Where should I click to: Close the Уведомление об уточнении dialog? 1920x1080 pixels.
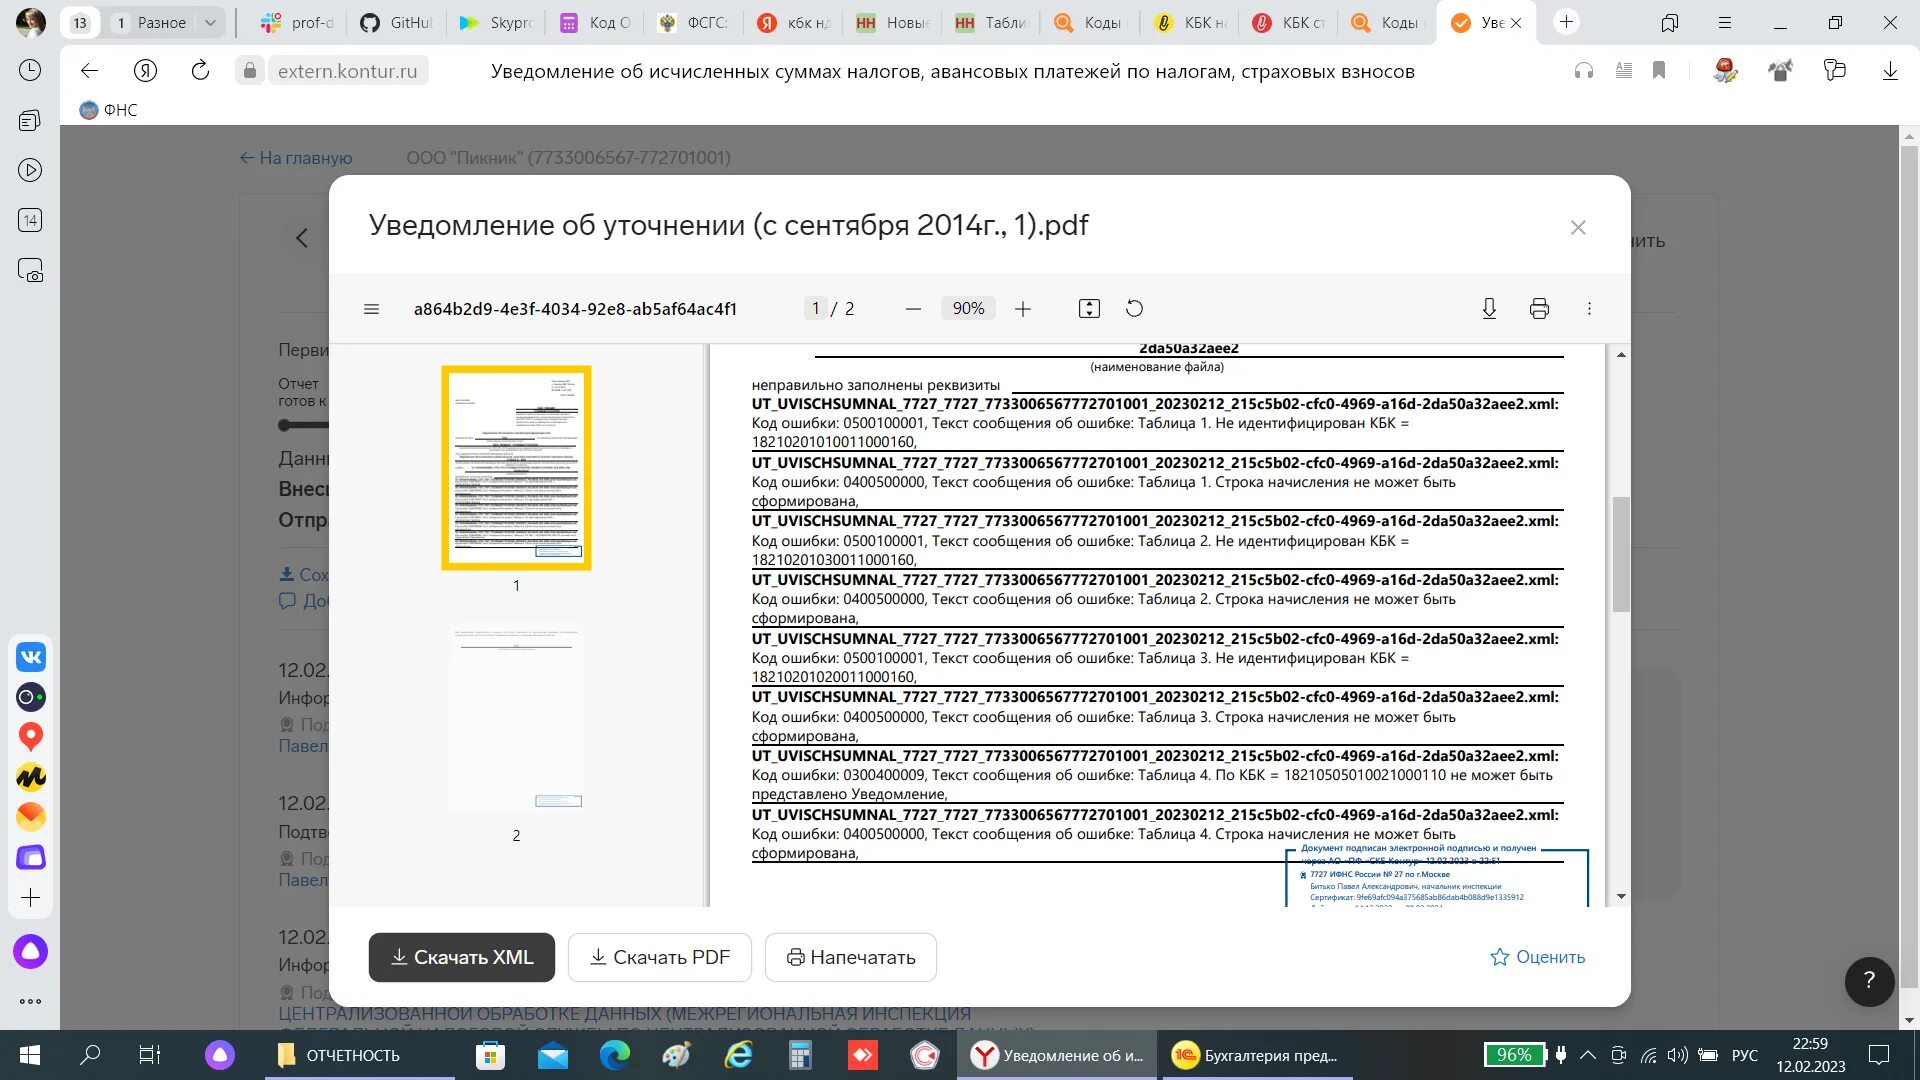1578,228
